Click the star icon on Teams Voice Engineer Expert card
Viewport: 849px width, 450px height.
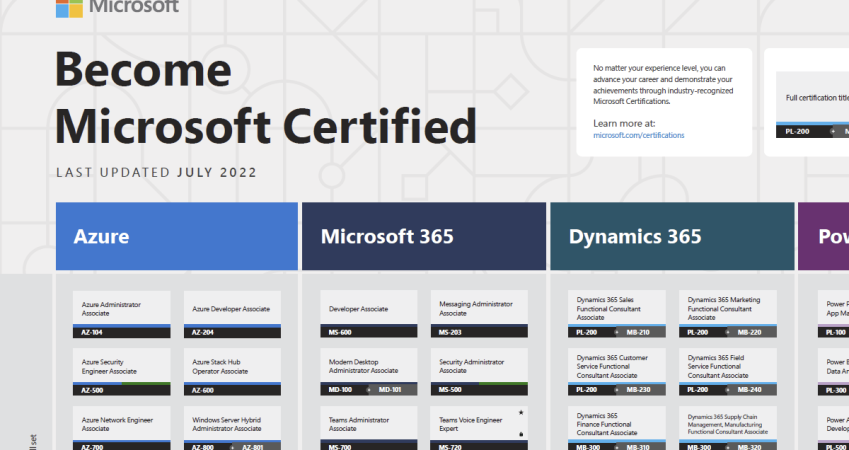point(521,413)
